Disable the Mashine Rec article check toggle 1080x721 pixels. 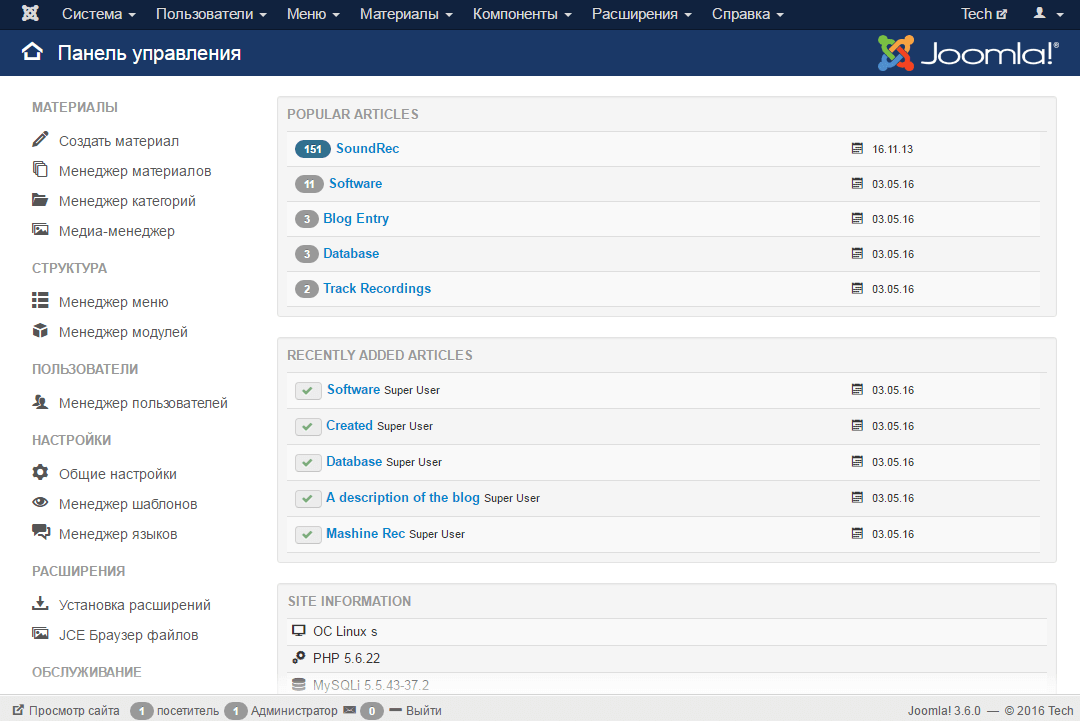click(308, 534)
